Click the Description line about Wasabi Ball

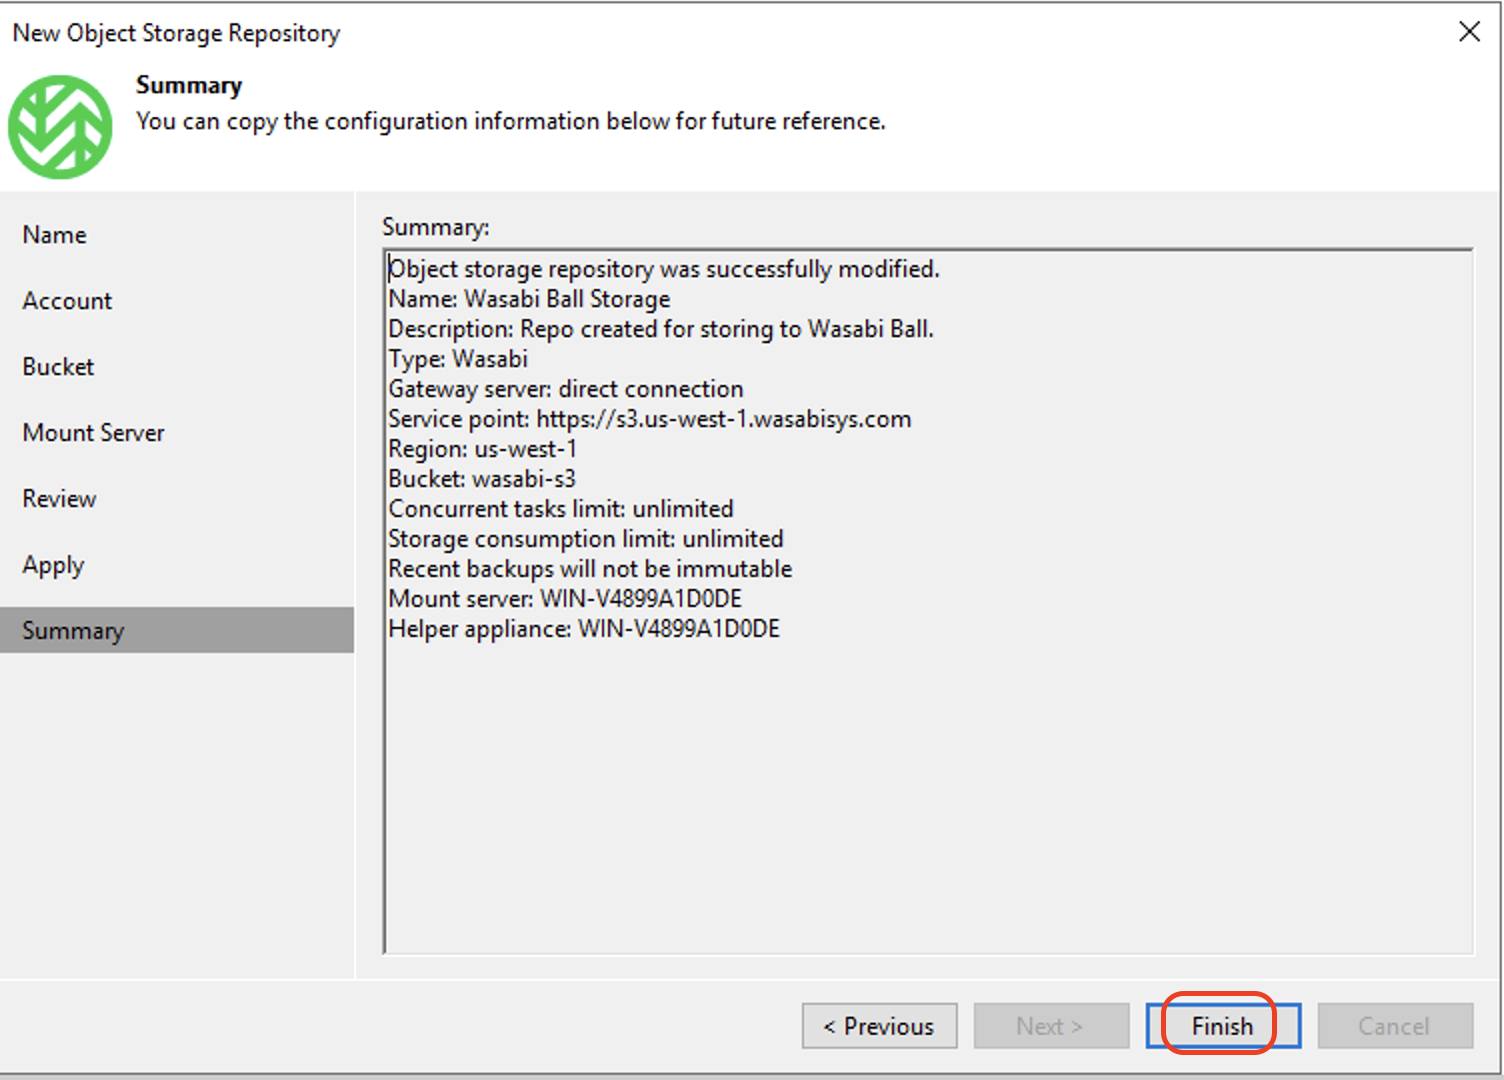[x=661, y=329]
